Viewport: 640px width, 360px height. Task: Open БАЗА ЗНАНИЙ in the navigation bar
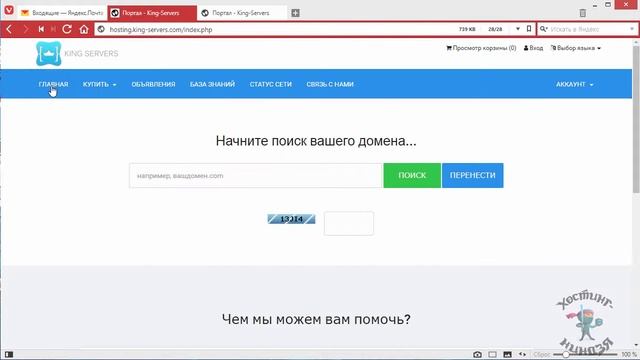click(212, 84)
